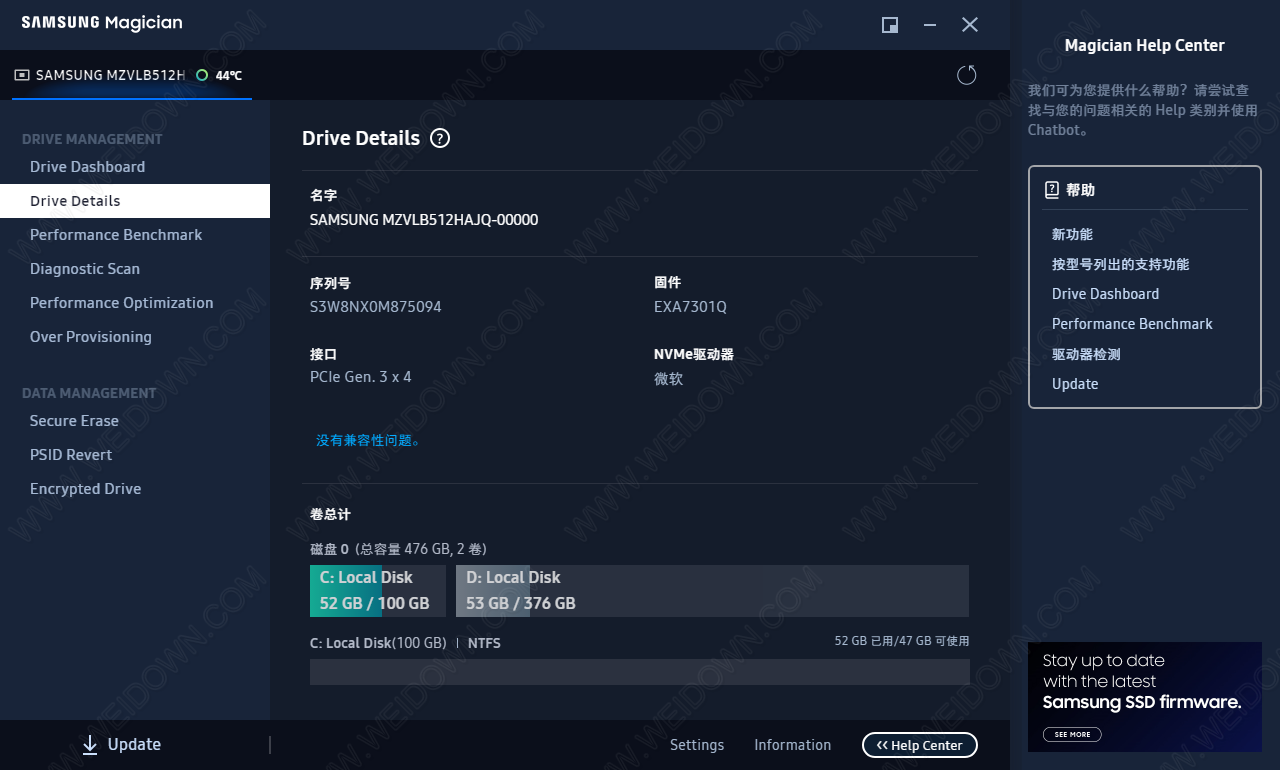Close the Samsung Magician window
The width and height of the screenshot is (1280, 770).
[x=970, y=25]
